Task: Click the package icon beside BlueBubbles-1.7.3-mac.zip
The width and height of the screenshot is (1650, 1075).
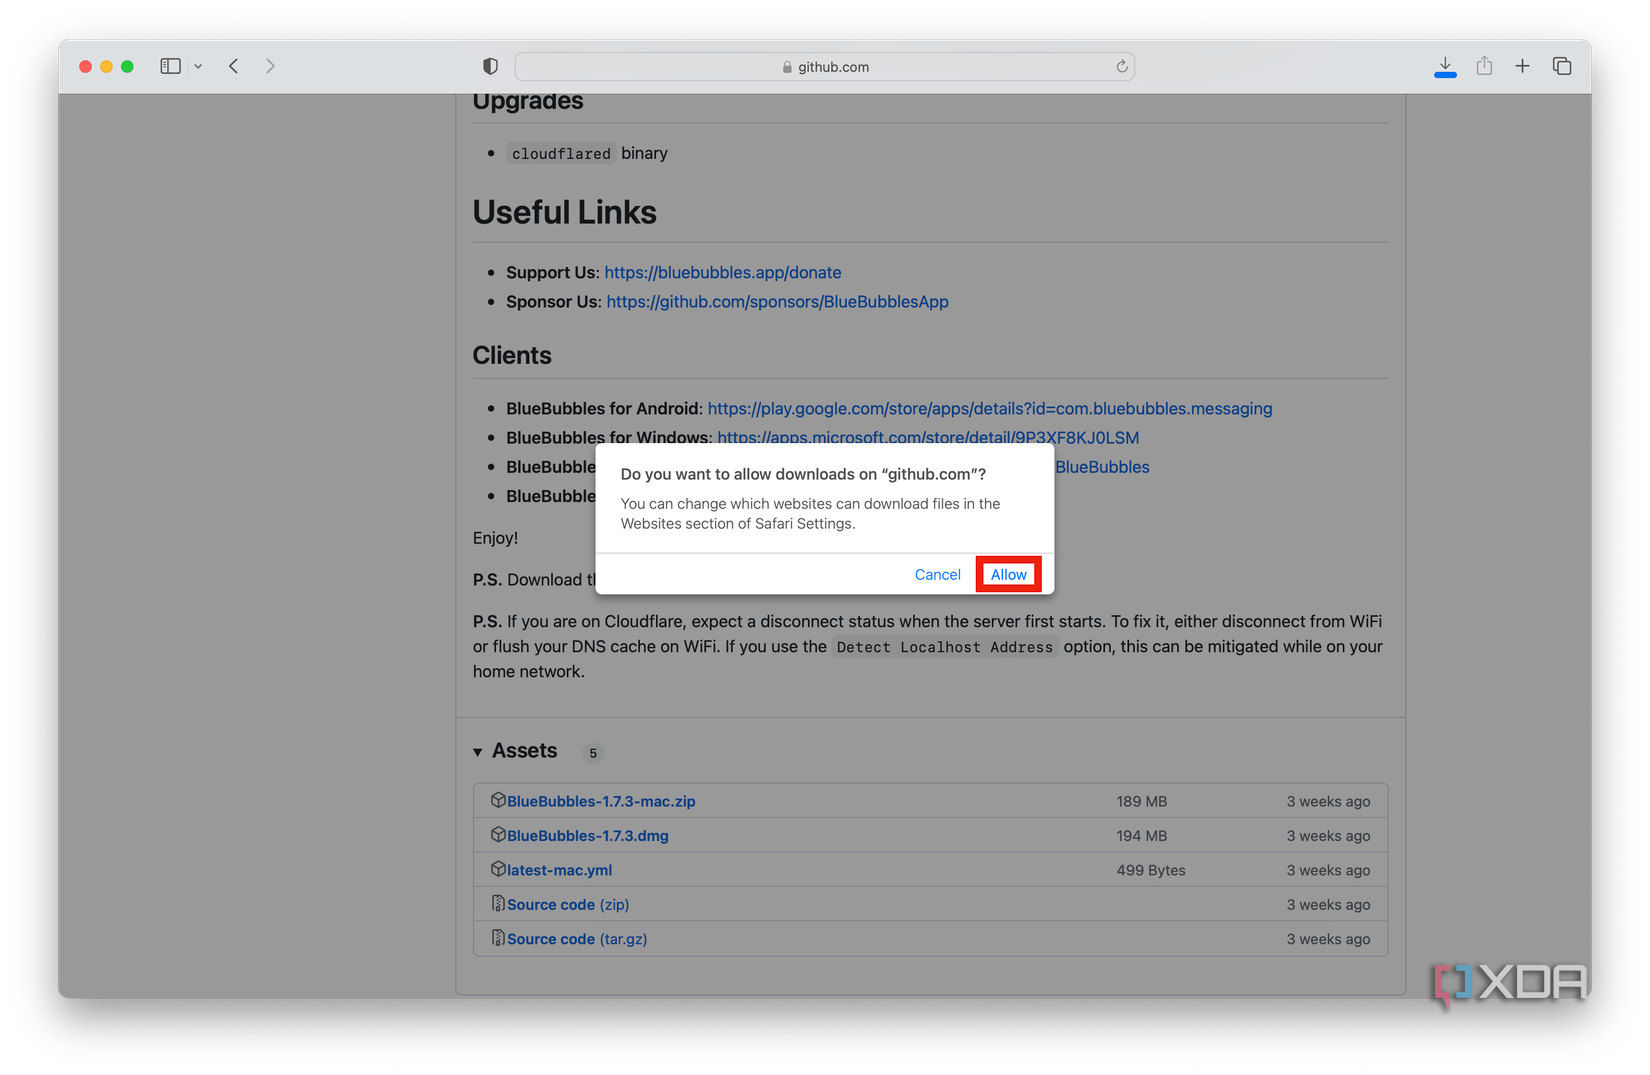Action: [x=498, y=800]
